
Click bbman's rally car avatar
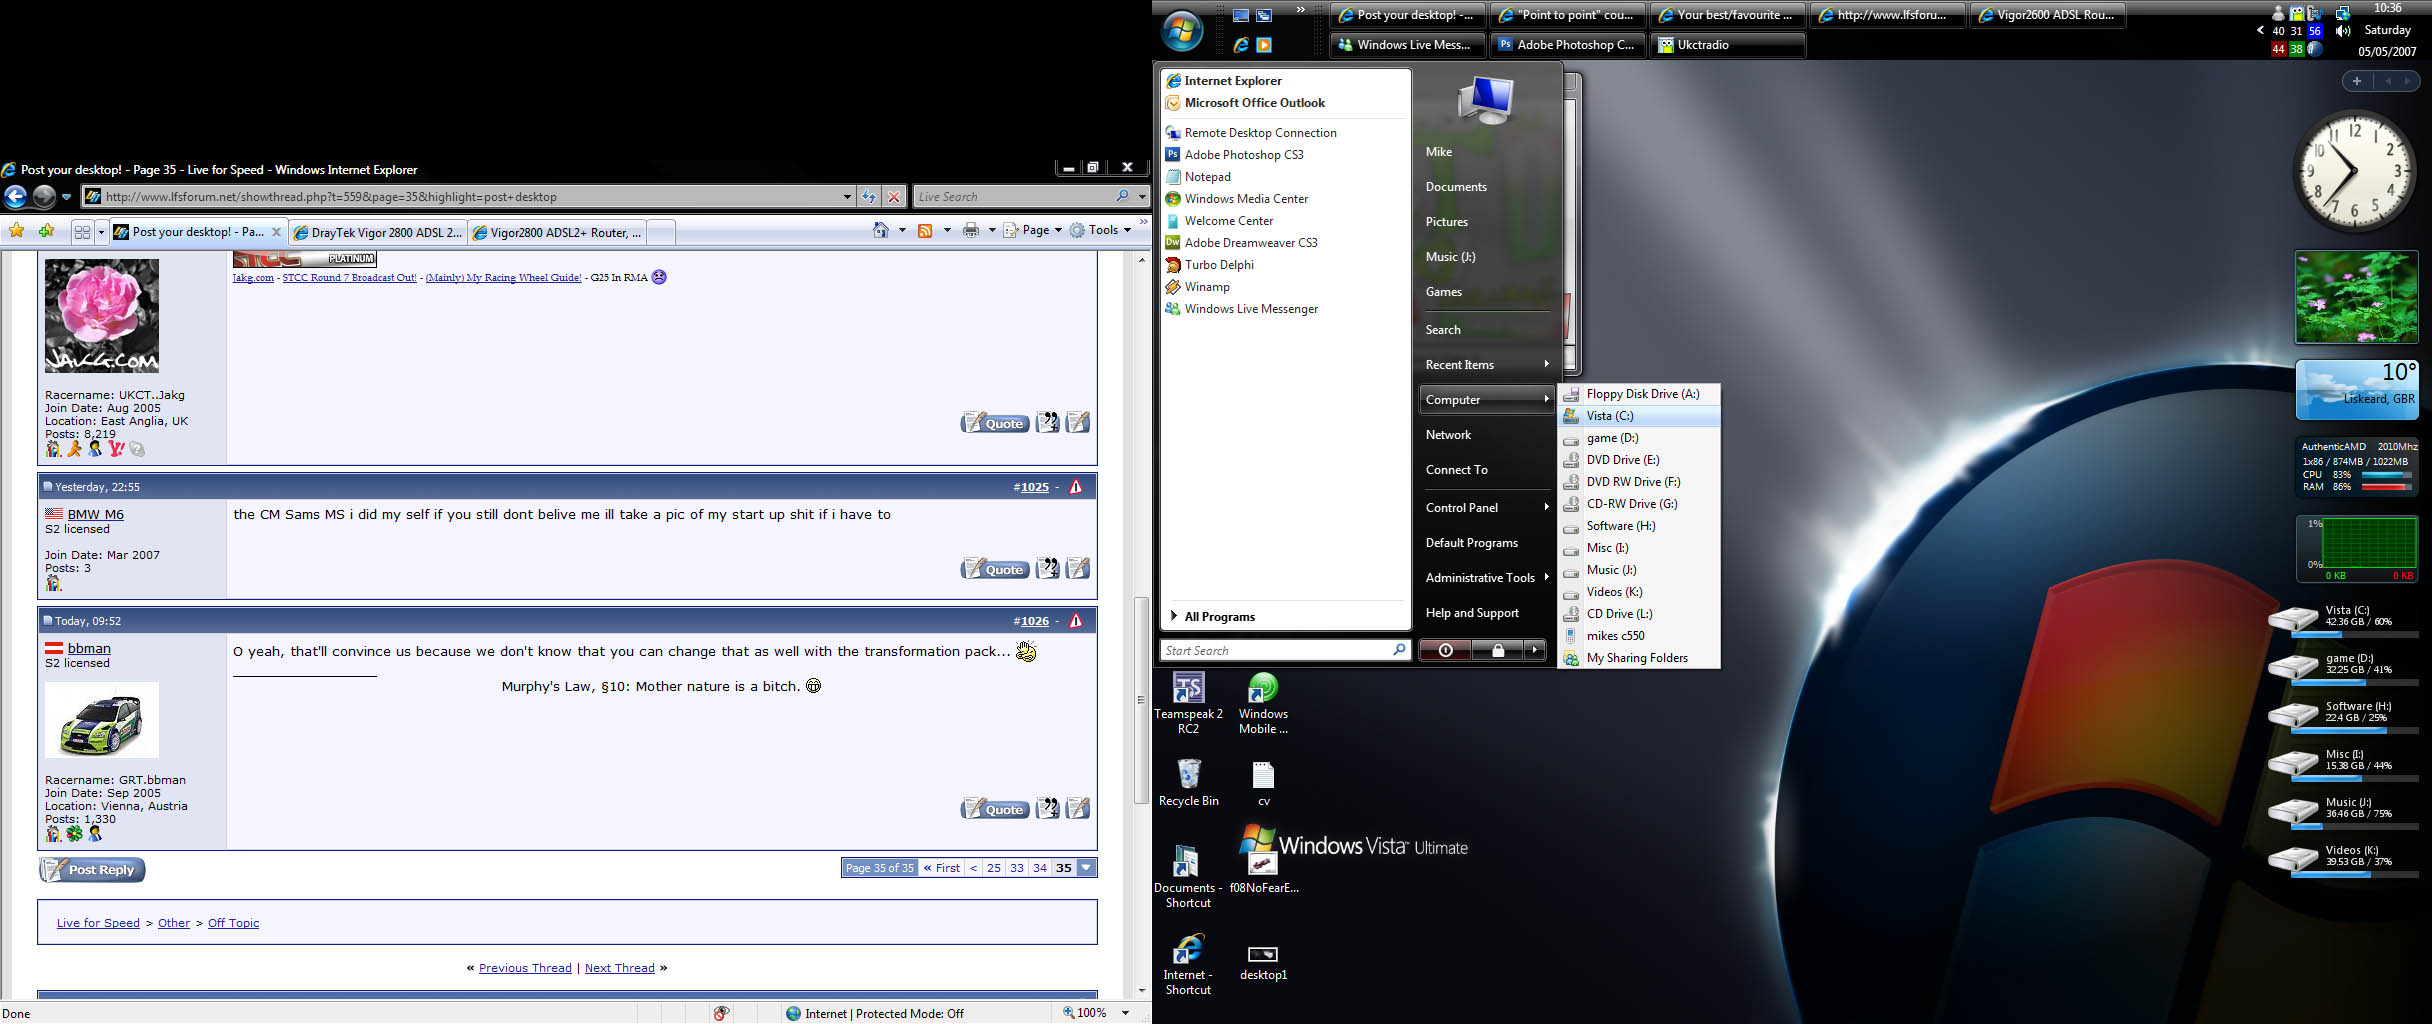pos(102,720)
